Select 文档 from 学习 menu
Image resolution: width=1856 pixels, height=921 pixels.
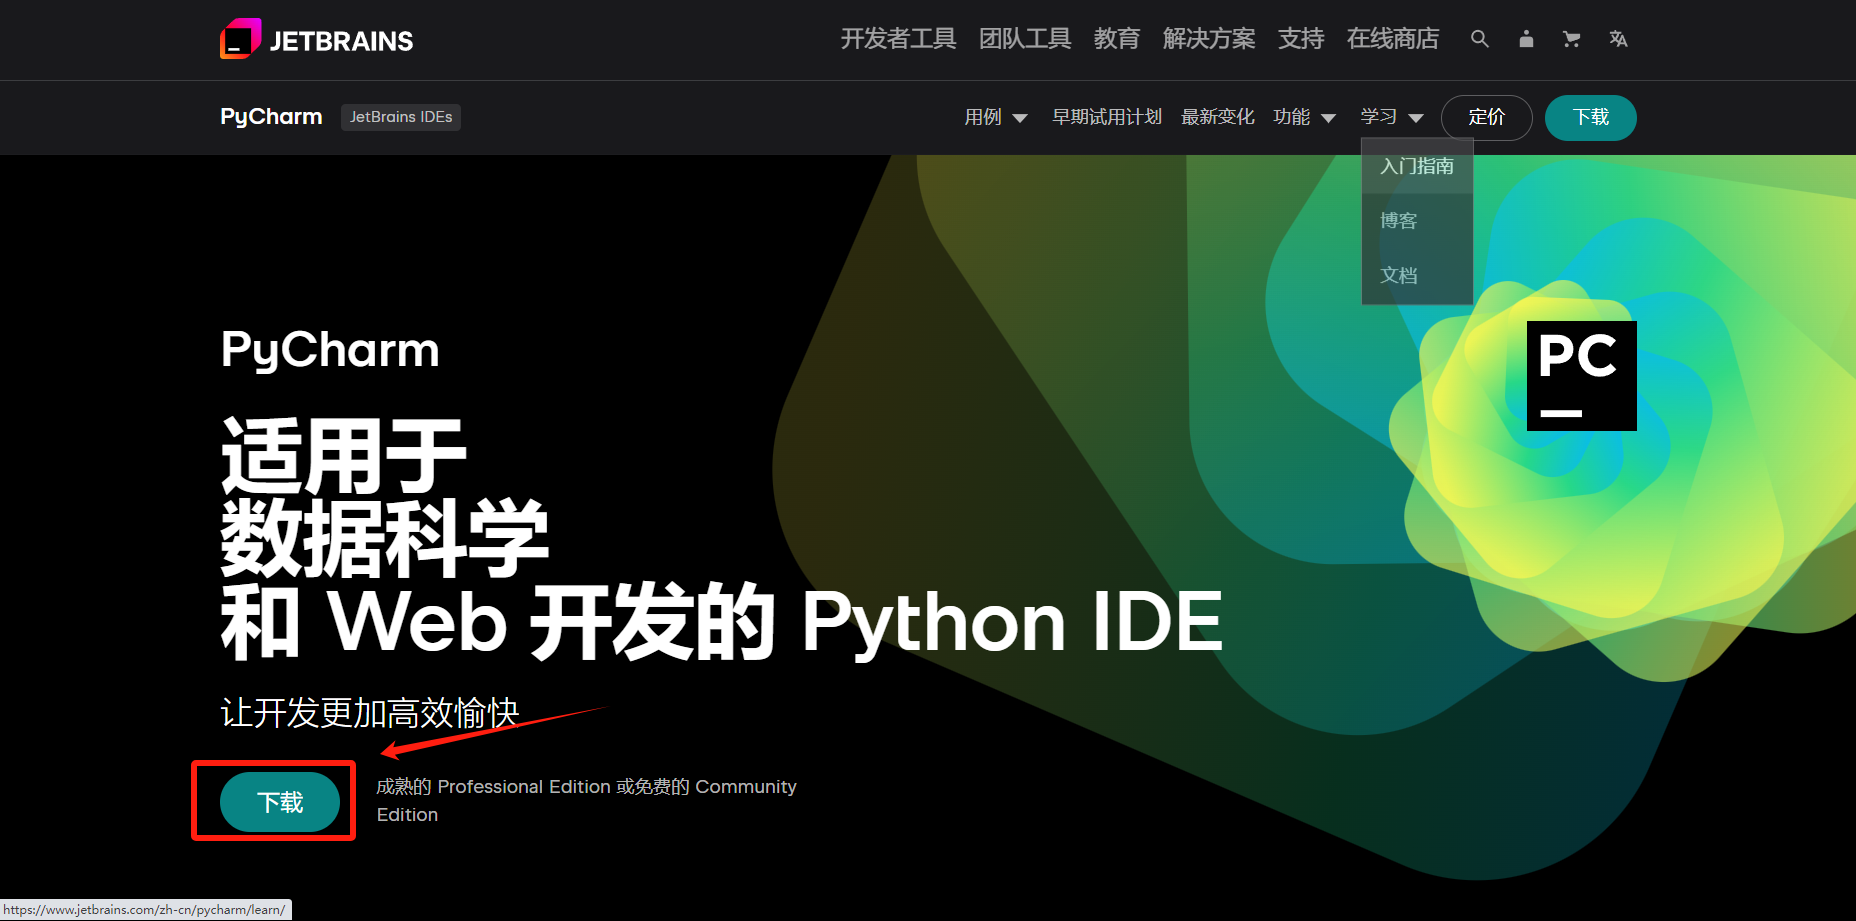pyautogui.click(x=1417, y=276)
